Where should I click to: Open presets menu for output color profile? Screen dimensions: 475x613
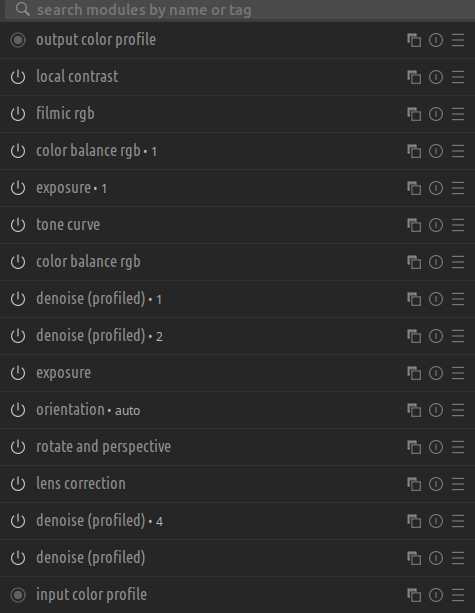click(458, 40)
